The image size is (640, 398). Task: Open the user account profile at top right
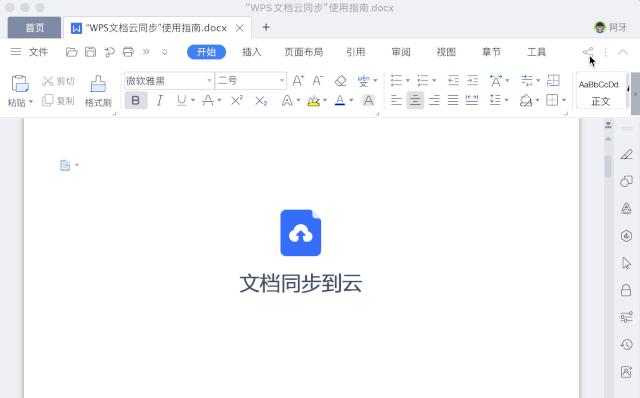610,27
